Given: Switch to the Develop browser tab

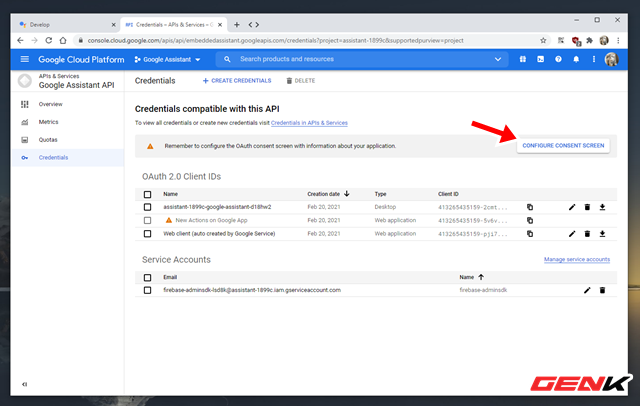Looking at the screenshot, I should tap(67, 25).
